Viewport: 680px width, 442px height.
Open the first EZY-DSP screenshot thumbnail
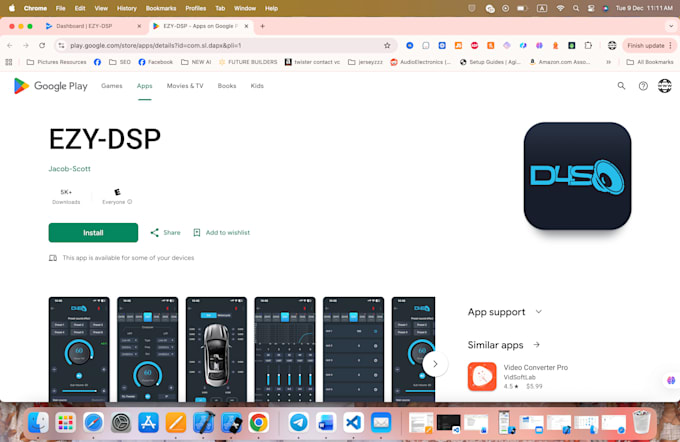click(79, 349)
